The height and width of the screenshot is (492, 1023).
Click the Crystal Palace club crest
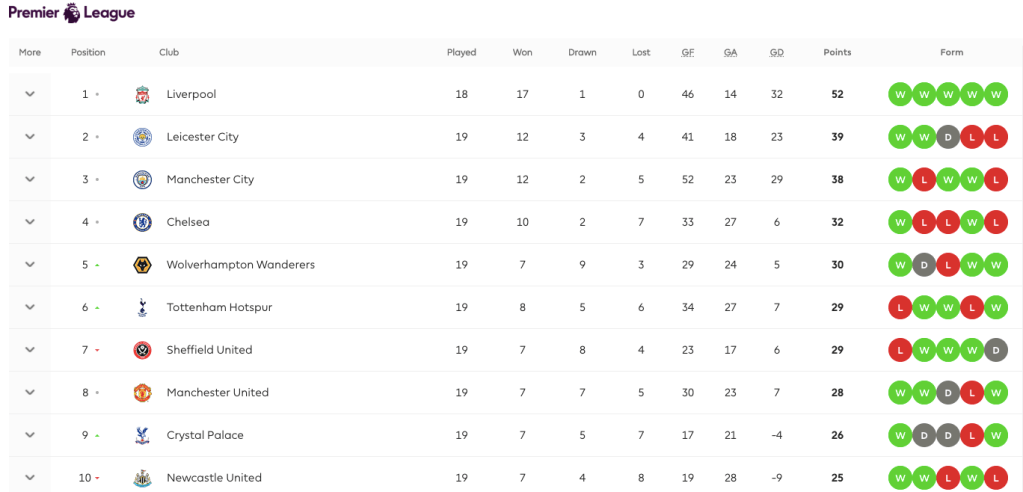click(x=142, y=435)
